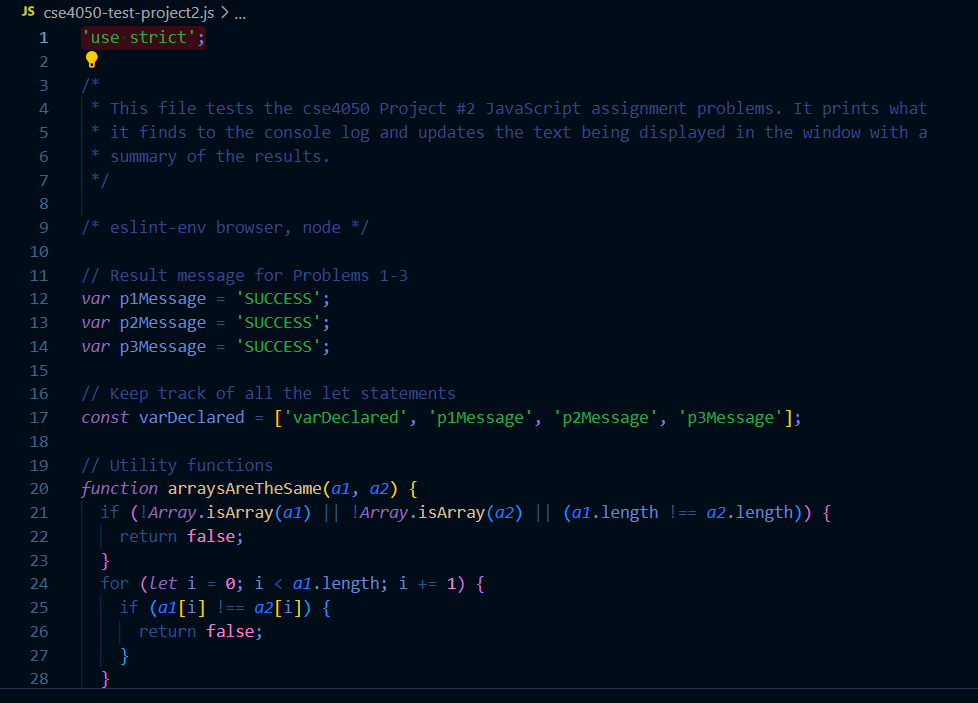This screenshot has width=978, height=703.
Task: Click line number 12 in the gutter
Action: [x=39, y=299]
